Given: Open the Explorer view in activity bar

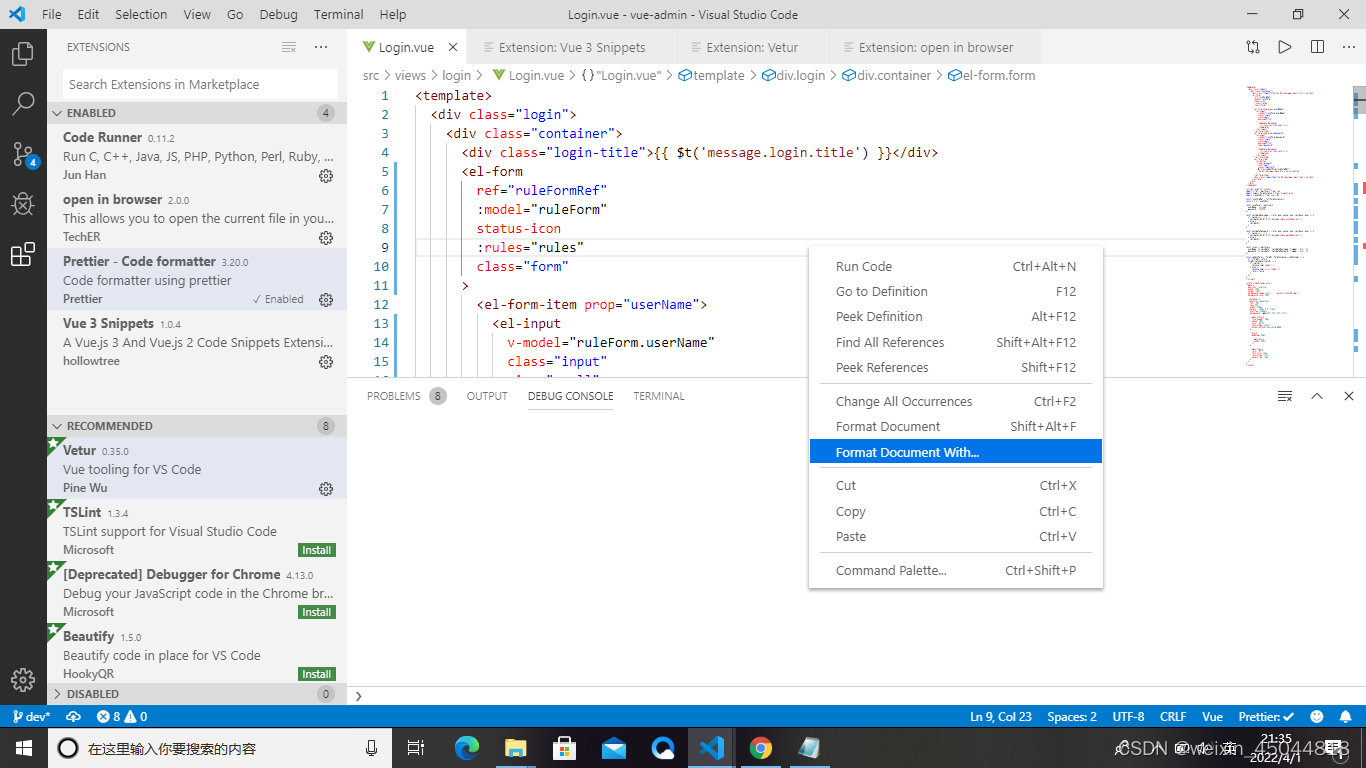Looking at the screenshot, I should point(22,53).
